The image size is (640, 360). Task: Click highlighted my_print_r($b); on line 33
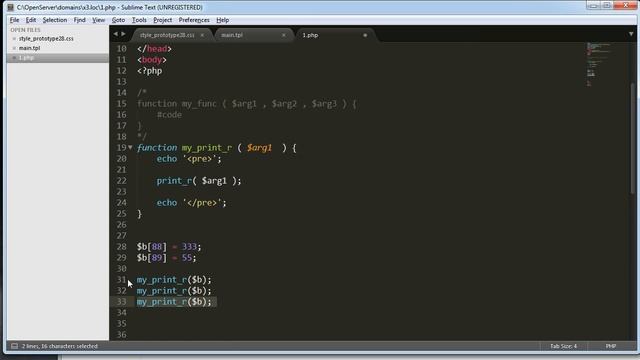point(174,302)
